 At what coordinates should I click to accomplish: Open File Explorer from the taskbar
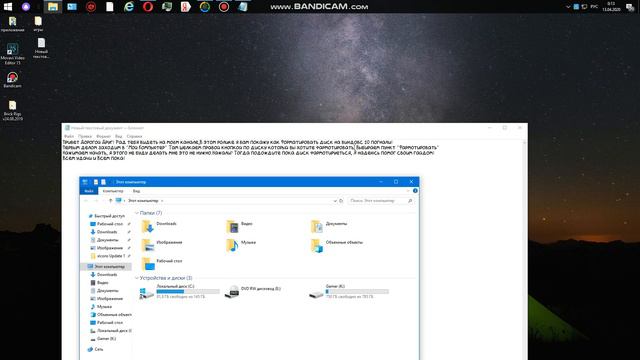pos(53,7)
